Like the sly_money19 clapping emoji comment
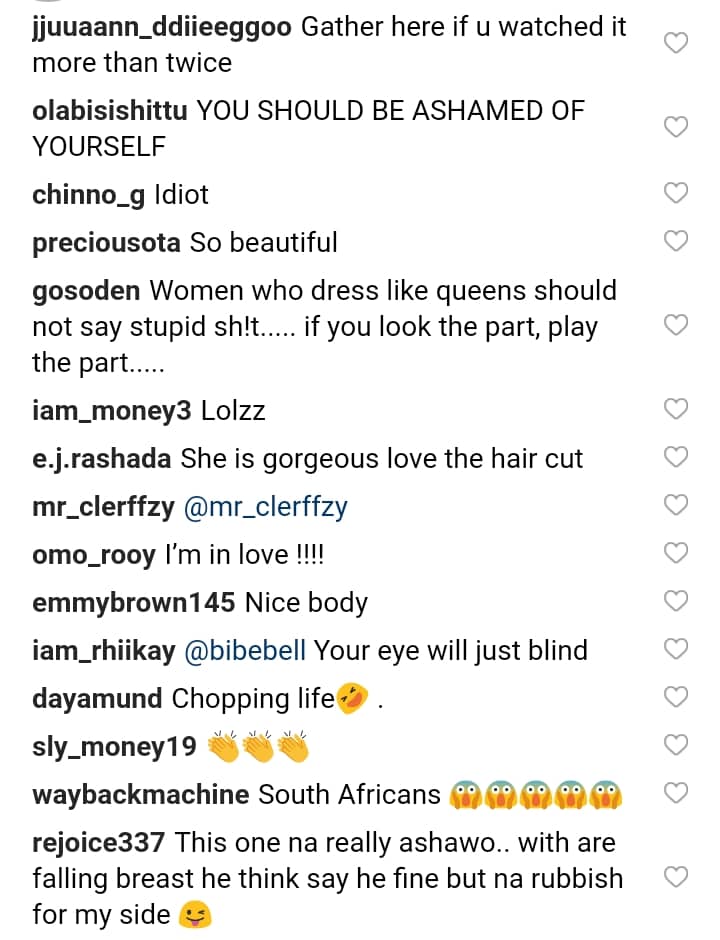 coord(677,745)
